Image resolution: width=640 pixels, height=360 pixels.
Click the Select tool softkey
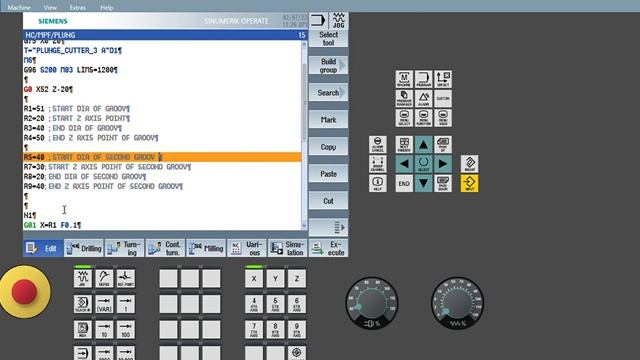click(328, 39)
